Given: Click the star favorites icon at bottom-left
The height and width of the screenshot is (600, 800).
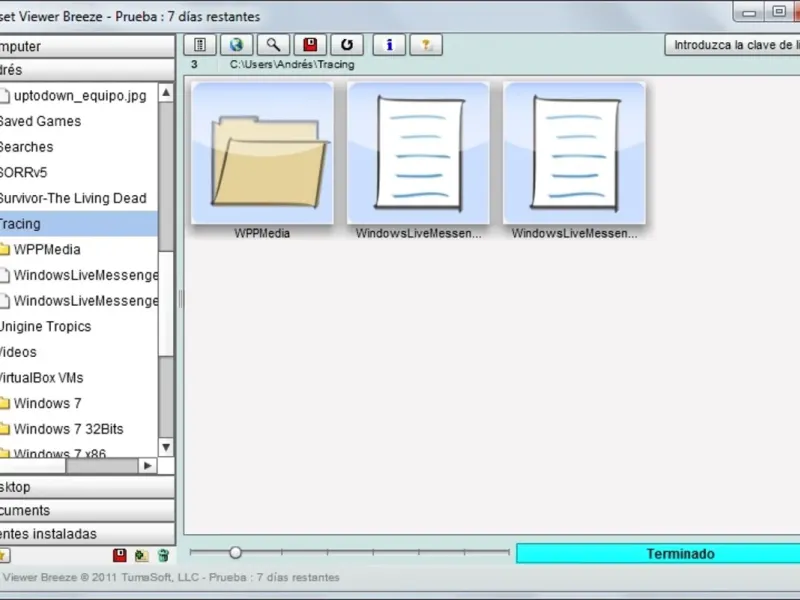Looking at the screenshot, I should [4, 555].
